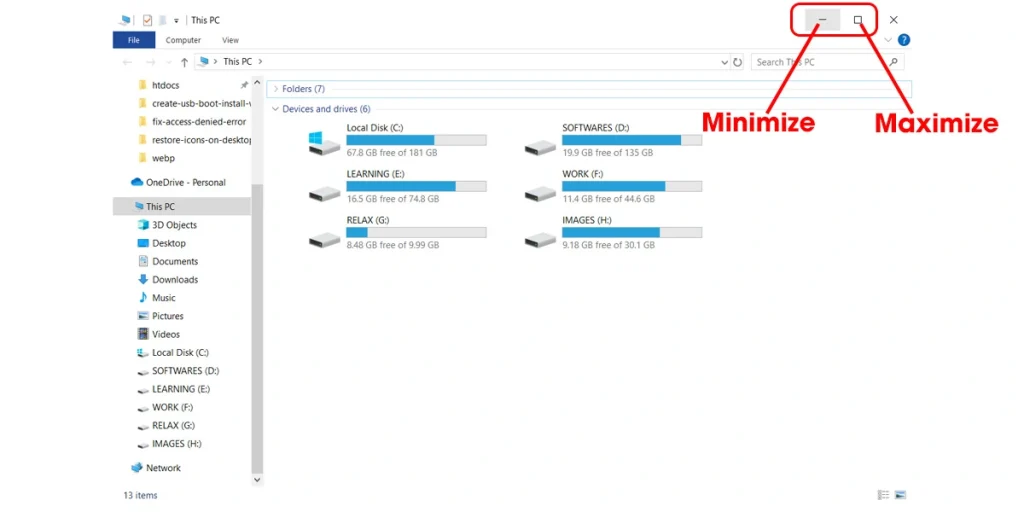
Task: Expand the ribbon with the chevron
Action: tap(888, 40)
